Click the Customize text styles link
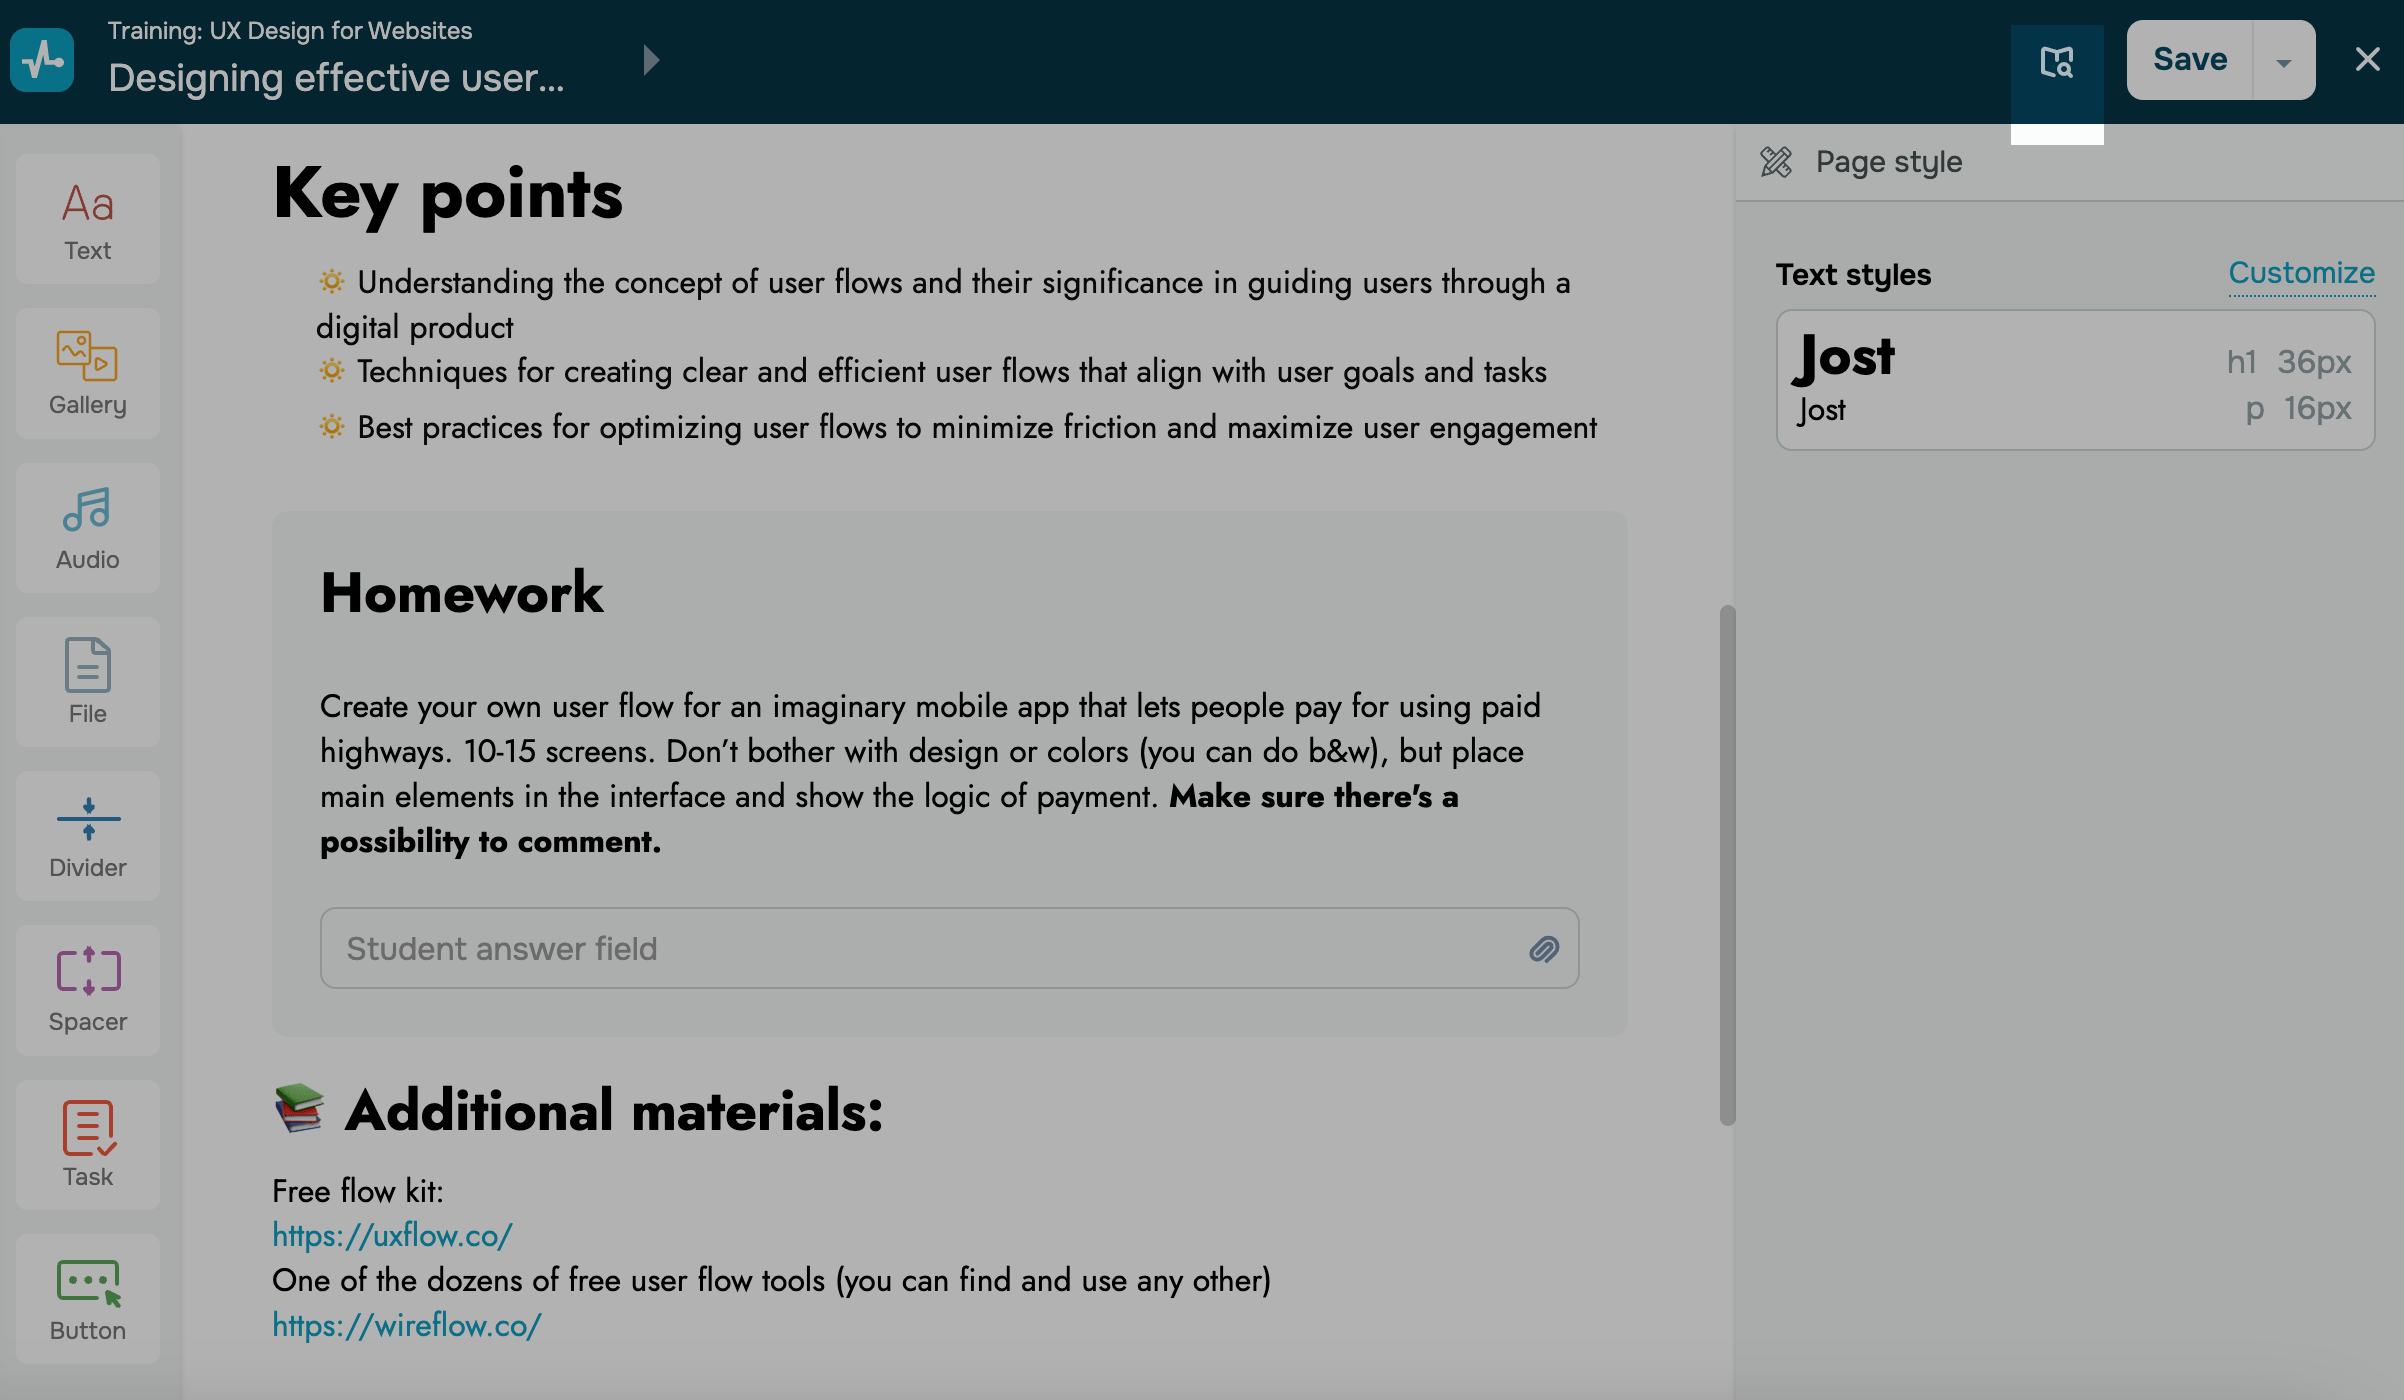Image resolution: width=2404 pixels, height=1400 pixels. pyautogui.click(x=2301, y=273)
